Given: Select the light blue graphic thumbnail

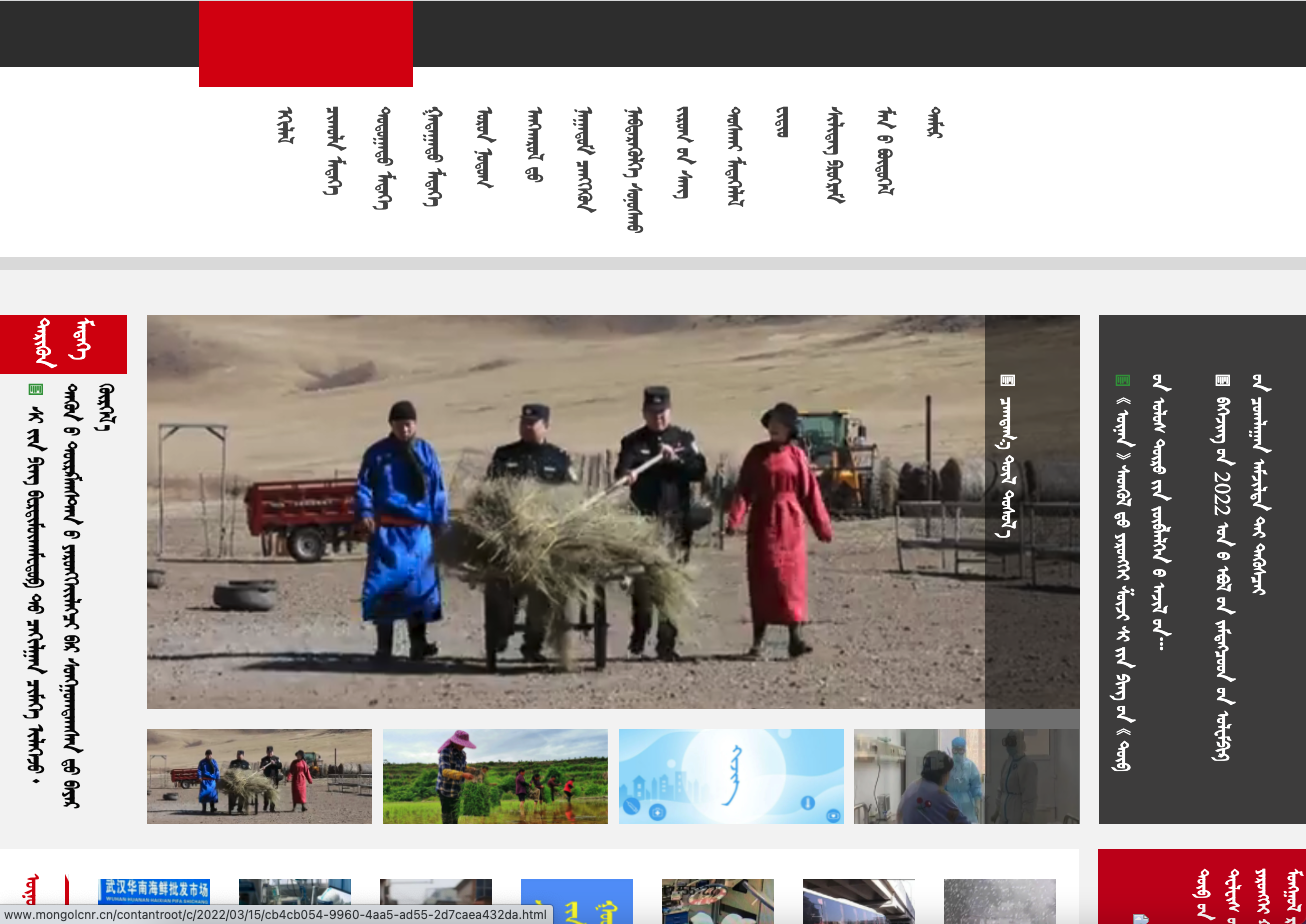Looking at the screenshot, I should tap(731, 776).
